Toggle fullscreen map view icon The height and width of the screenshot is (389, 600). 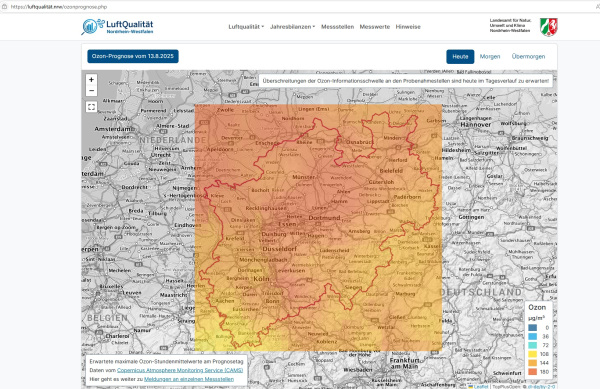[91, 107]
